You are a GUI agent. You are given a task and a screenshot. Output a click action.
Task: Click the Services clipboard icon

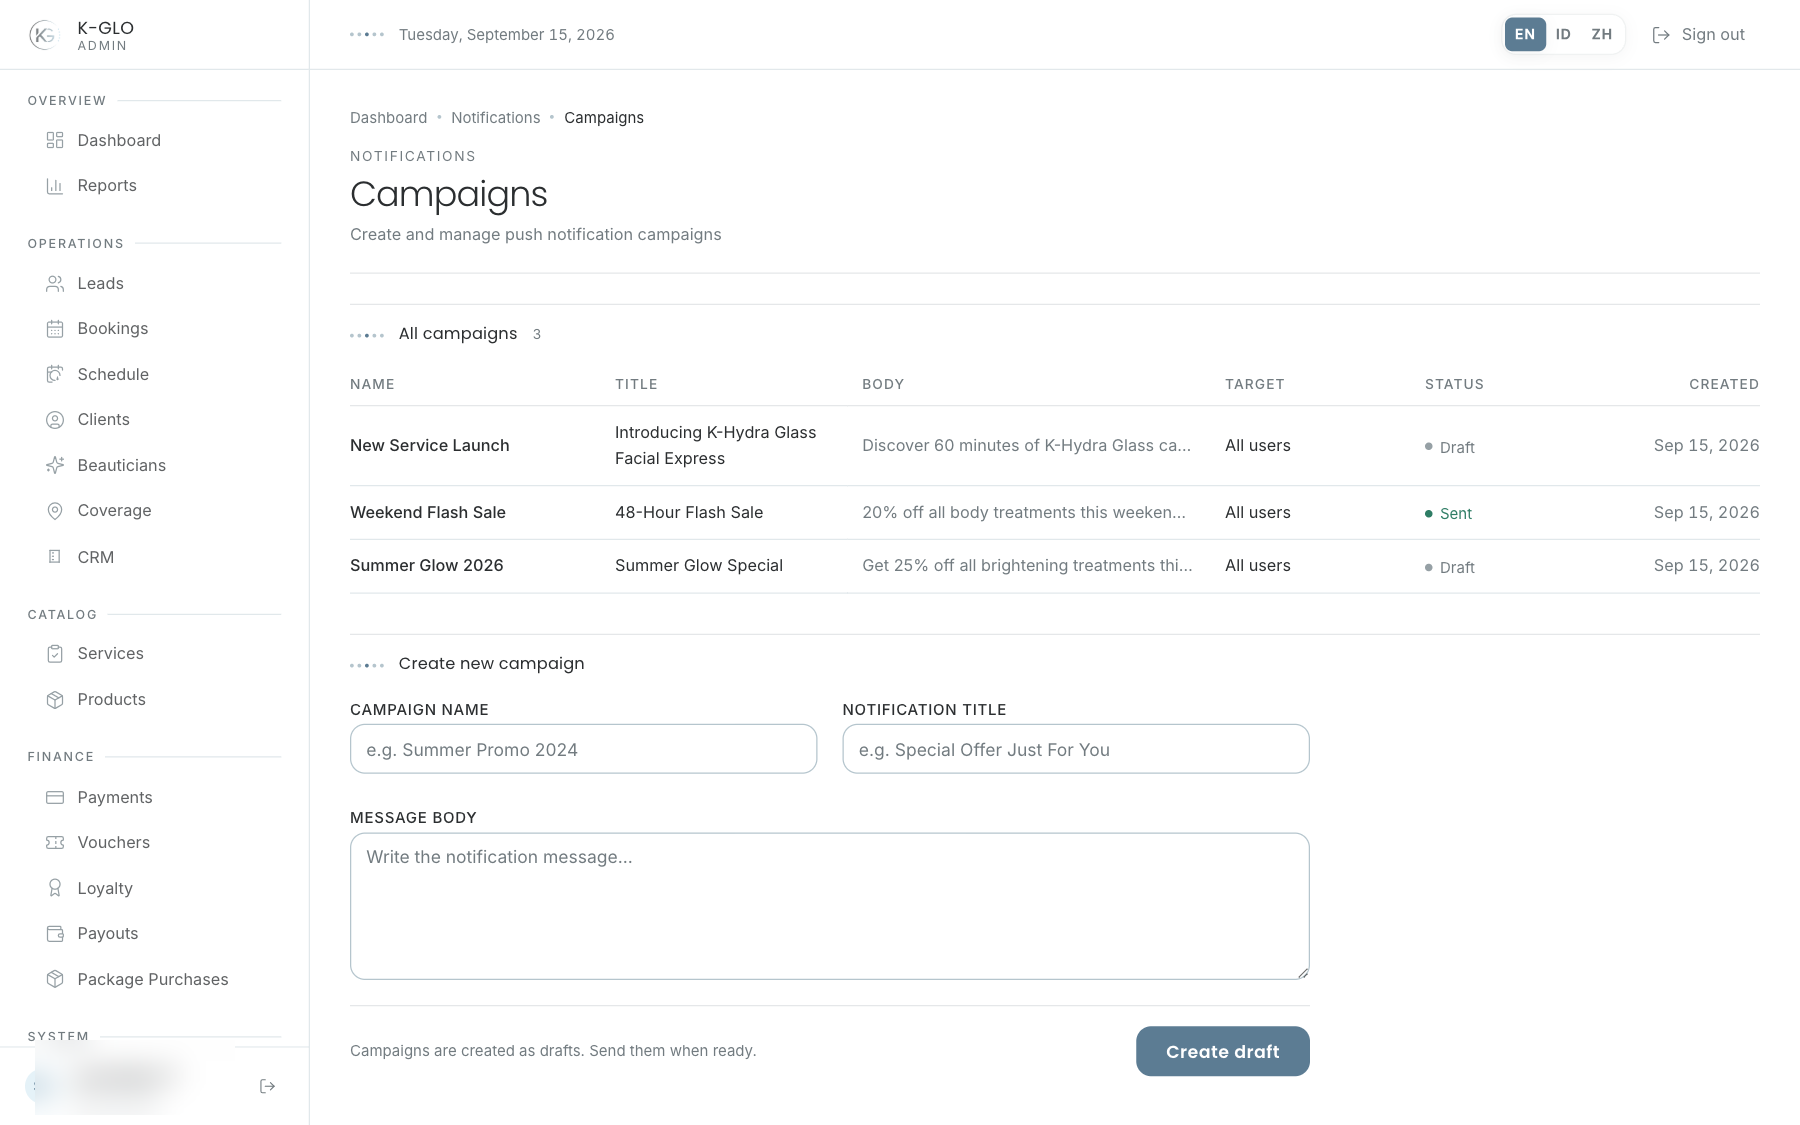[x=55, y=654]
